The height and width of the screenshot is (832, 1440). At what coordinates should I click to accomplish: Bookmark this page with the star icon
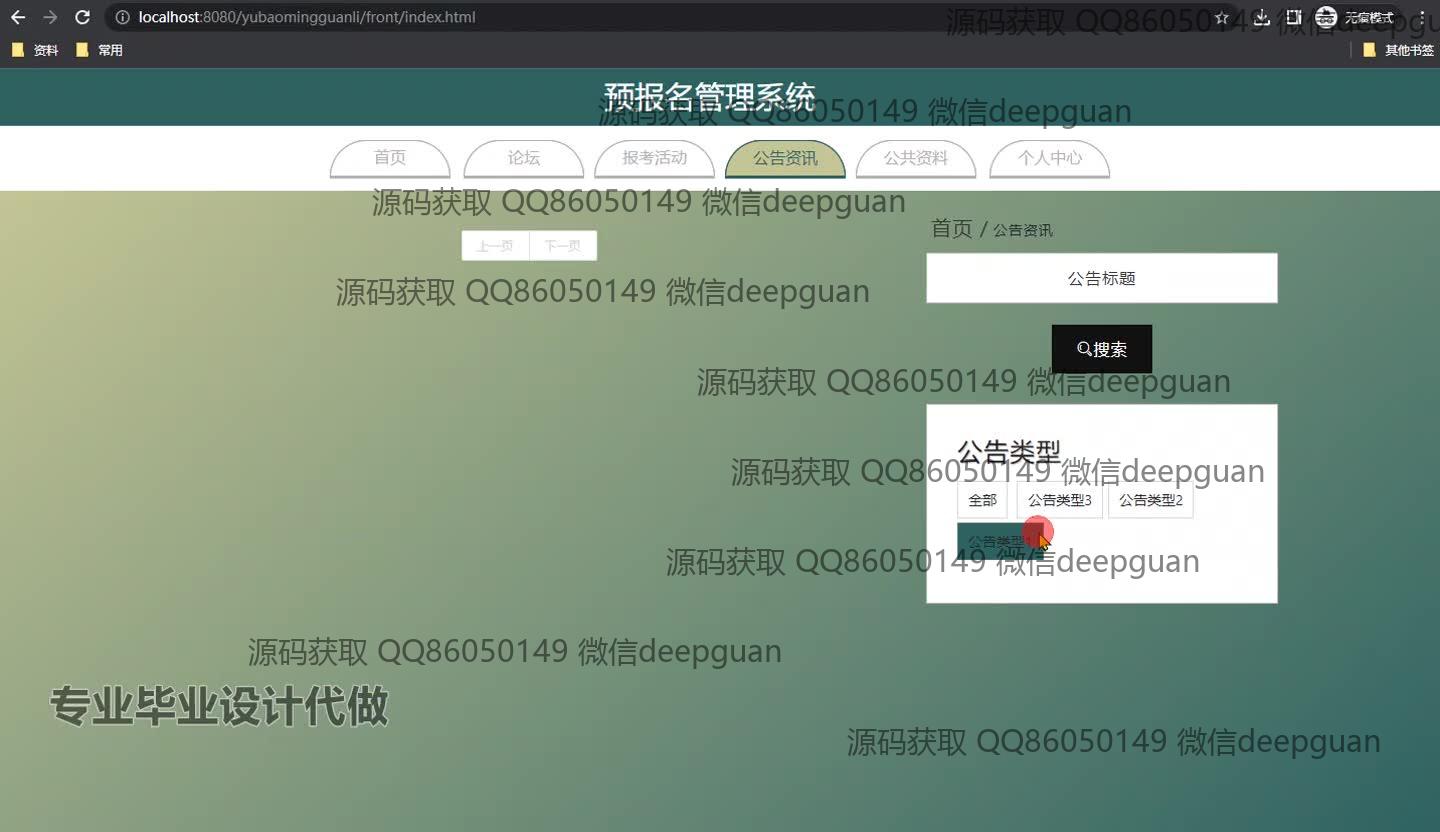[x=1222, y=17]
